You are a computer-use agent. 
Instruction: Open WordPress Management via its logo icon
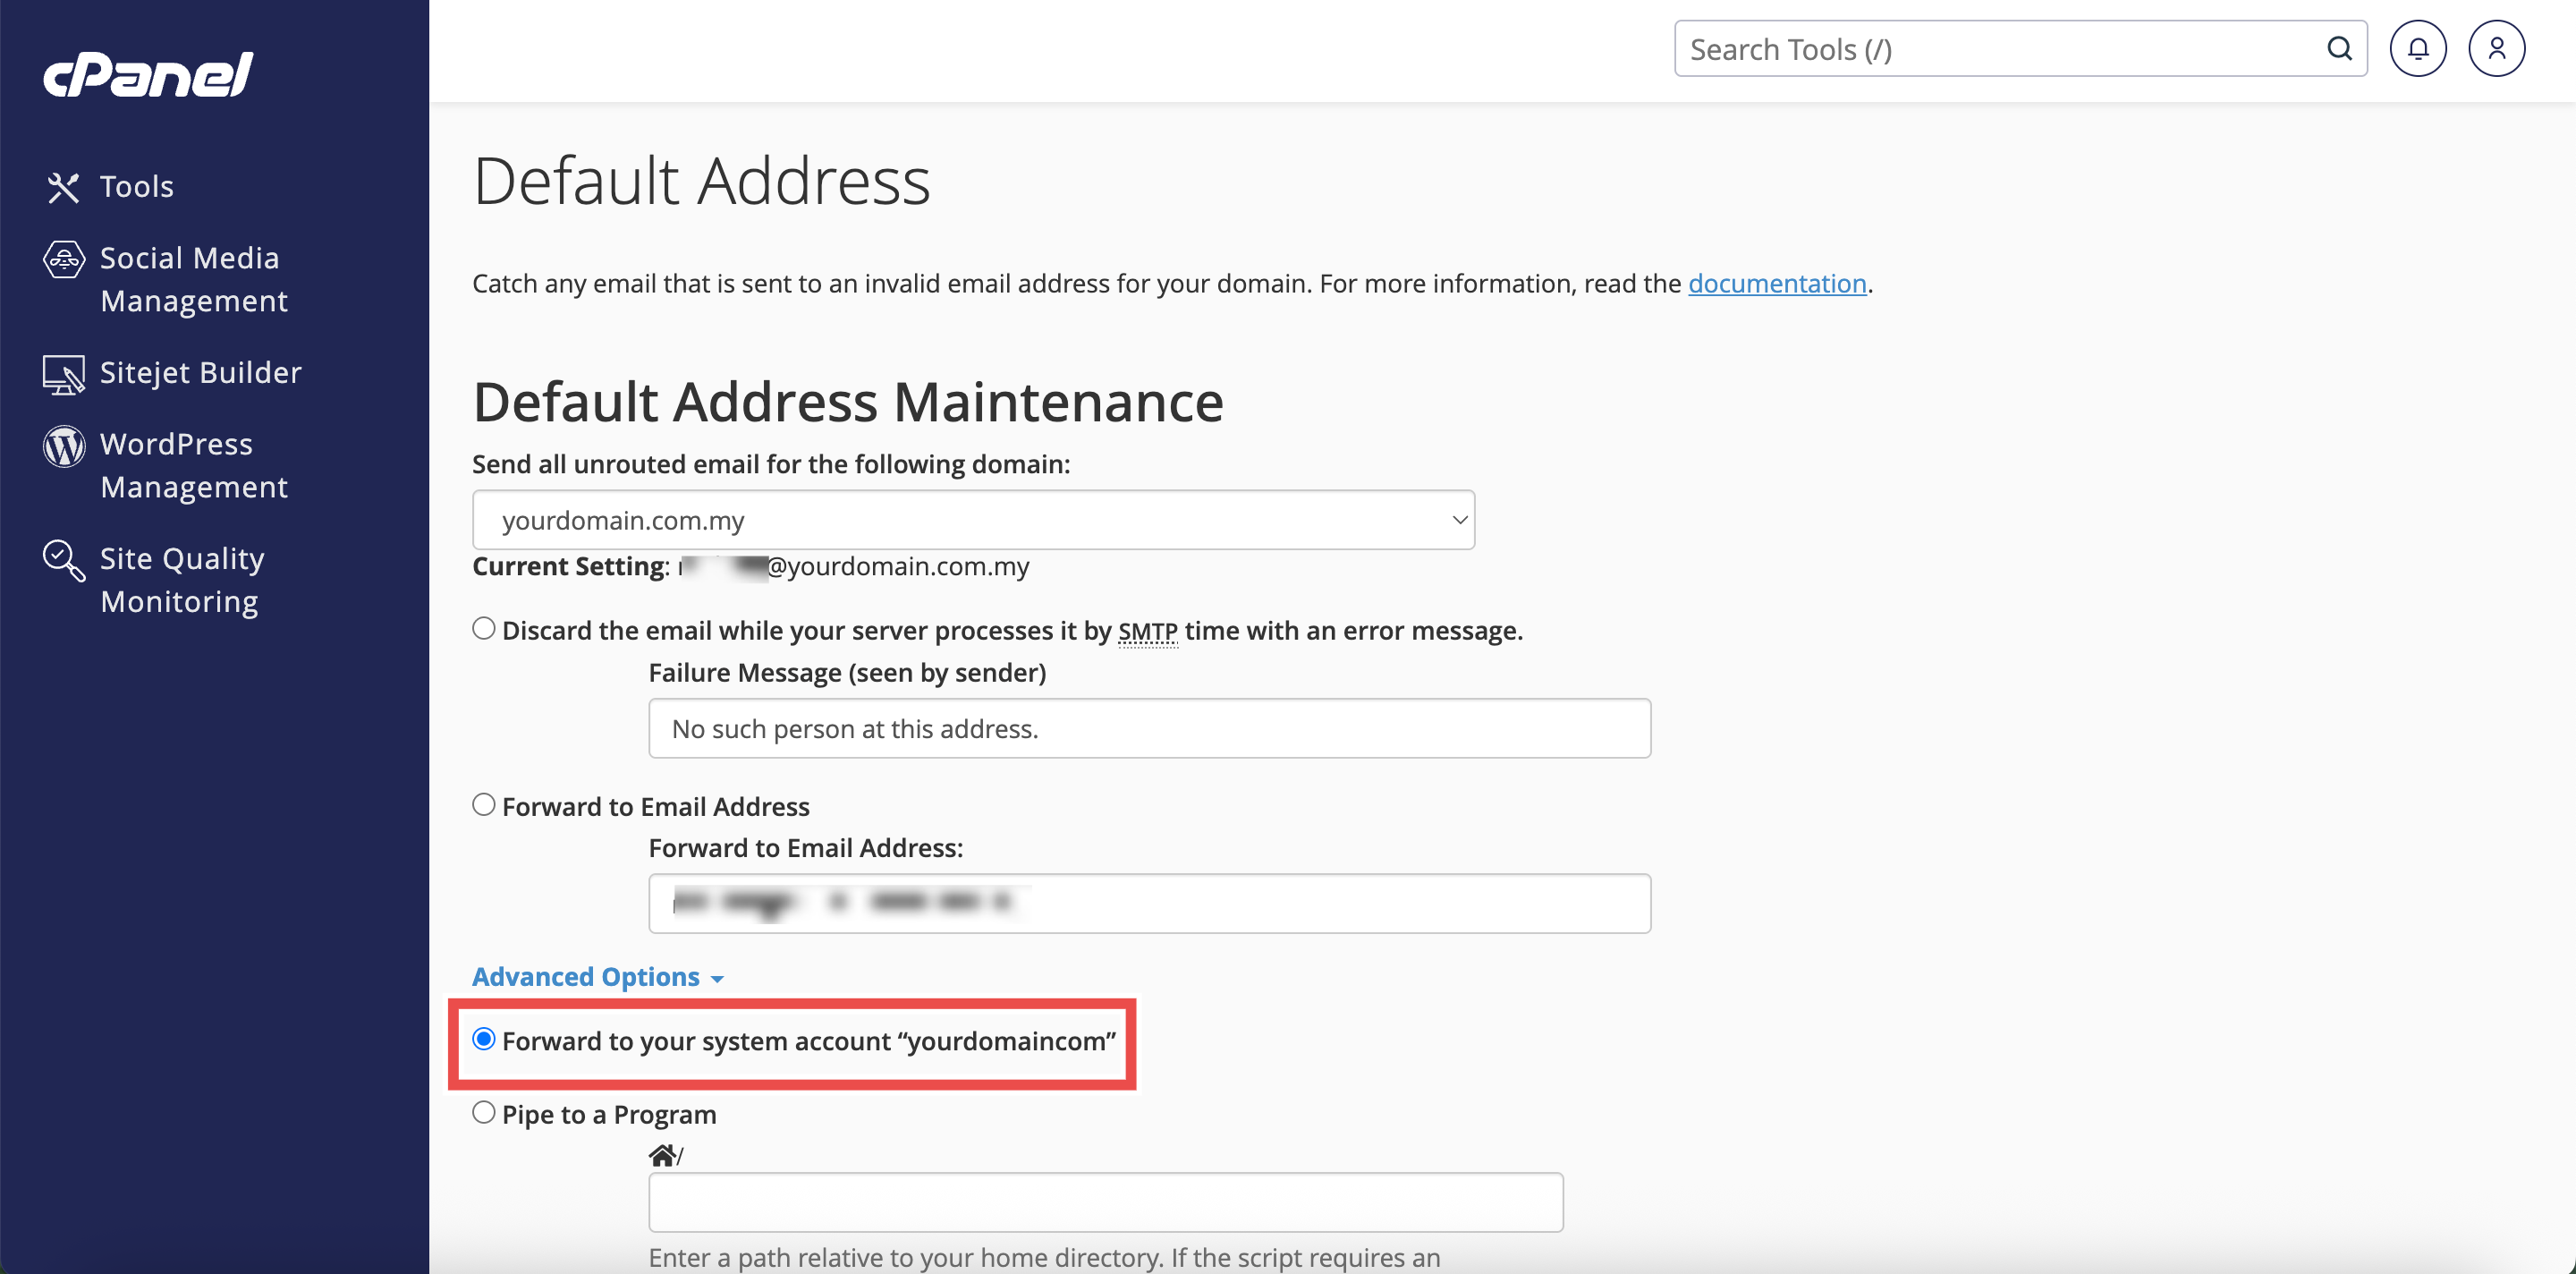click(63, 447)
